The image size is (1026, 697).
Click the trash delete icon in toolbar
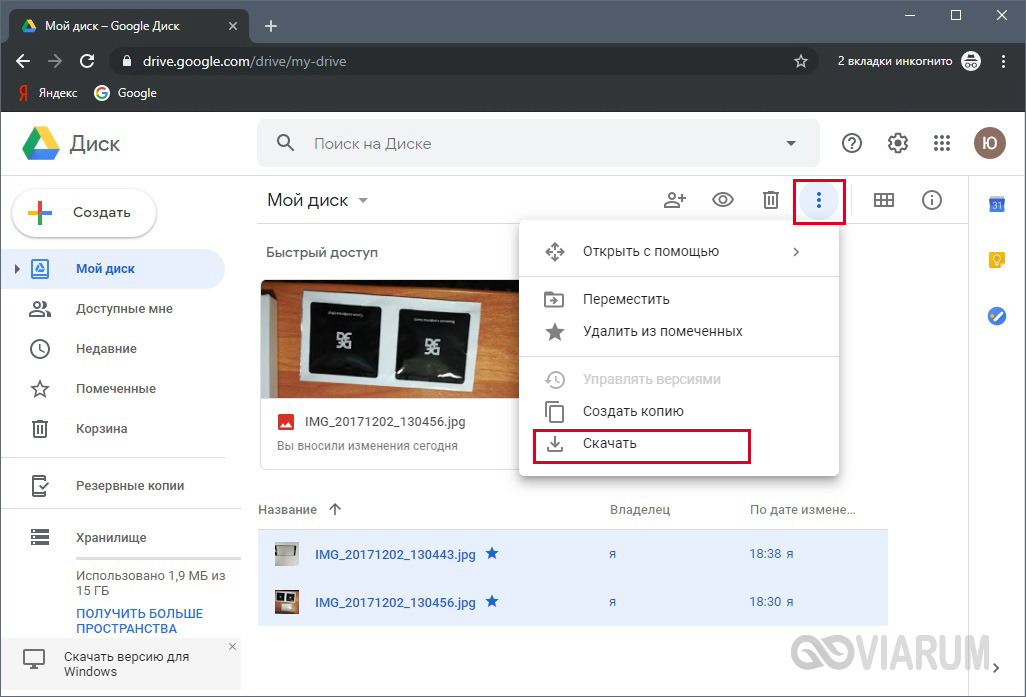(x=770, y=200)
